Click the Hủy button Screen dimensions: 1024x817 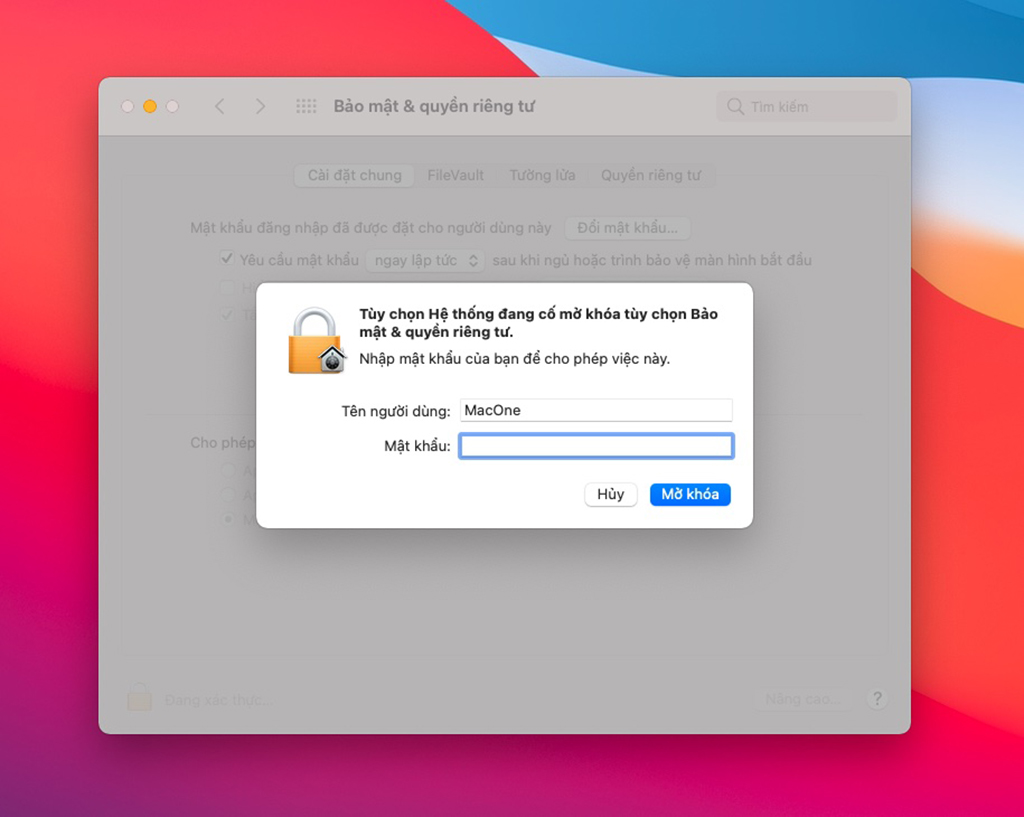pos(611,494)
